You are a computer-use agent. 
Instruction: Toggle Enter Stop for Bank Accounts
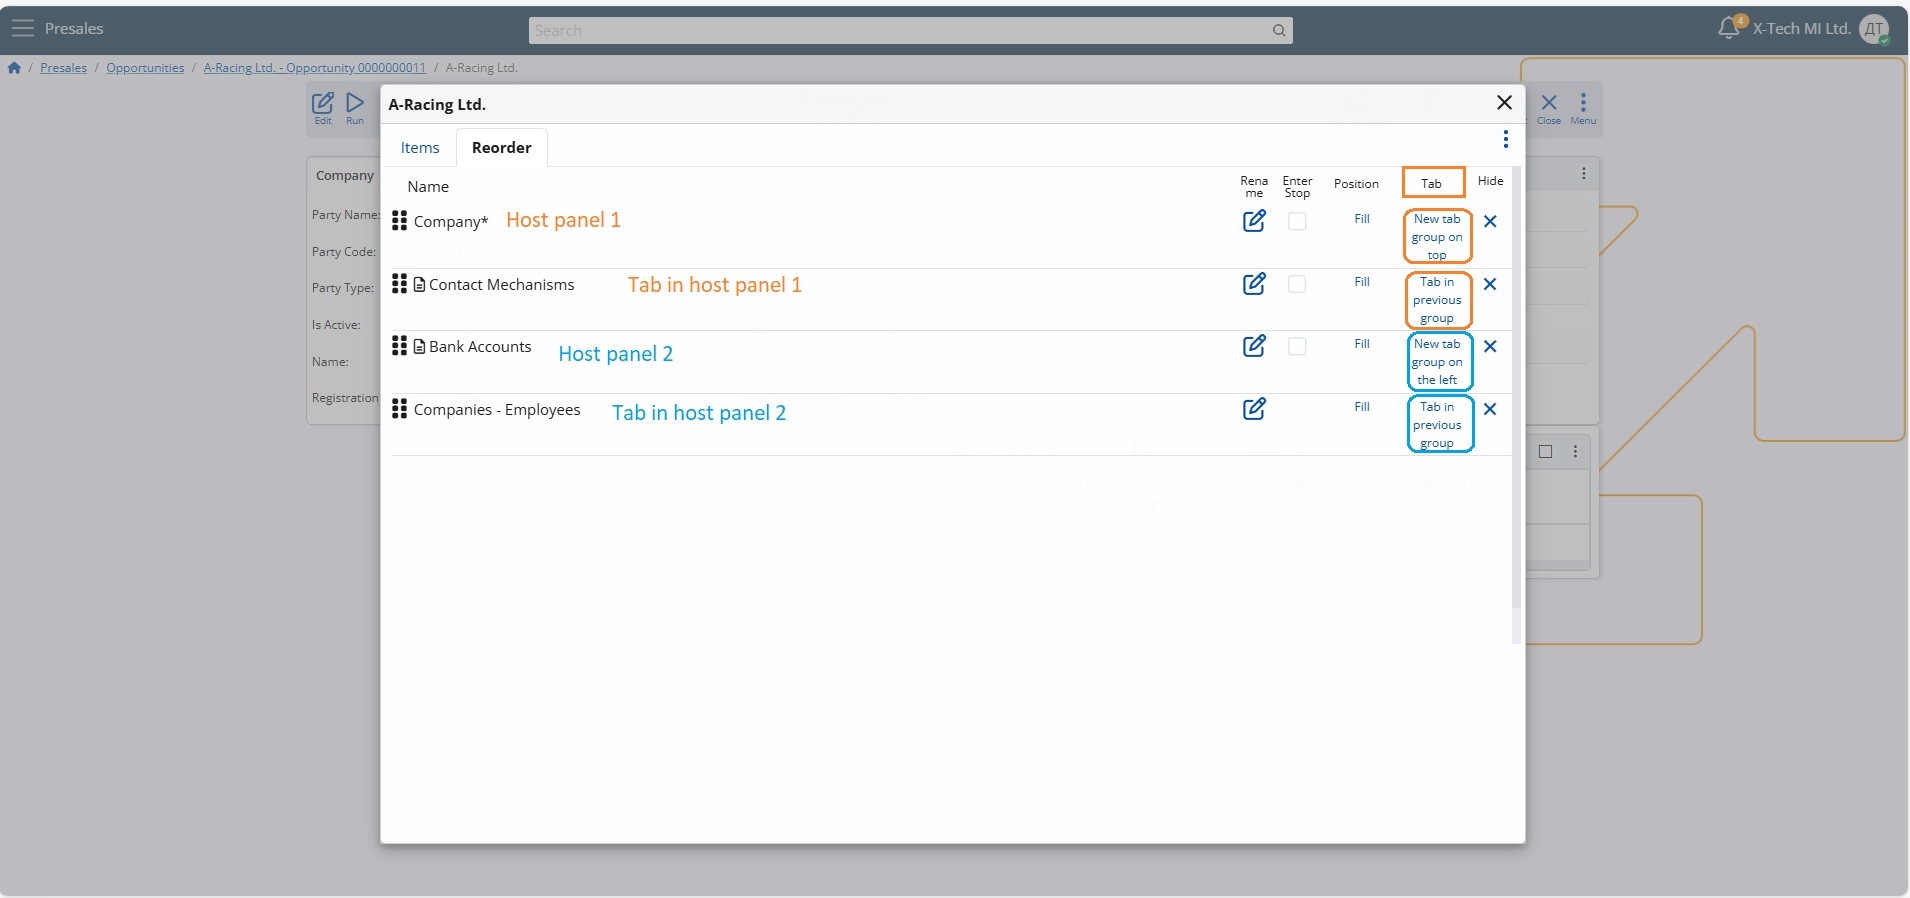click(1297, 346)
